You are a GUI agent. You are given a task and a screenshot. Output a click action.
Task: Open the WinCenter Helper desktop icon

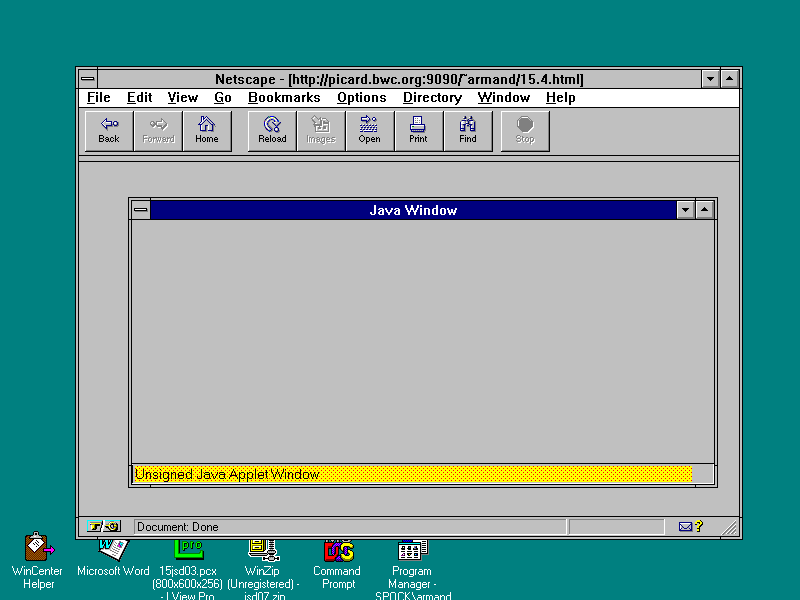[38, 548]
